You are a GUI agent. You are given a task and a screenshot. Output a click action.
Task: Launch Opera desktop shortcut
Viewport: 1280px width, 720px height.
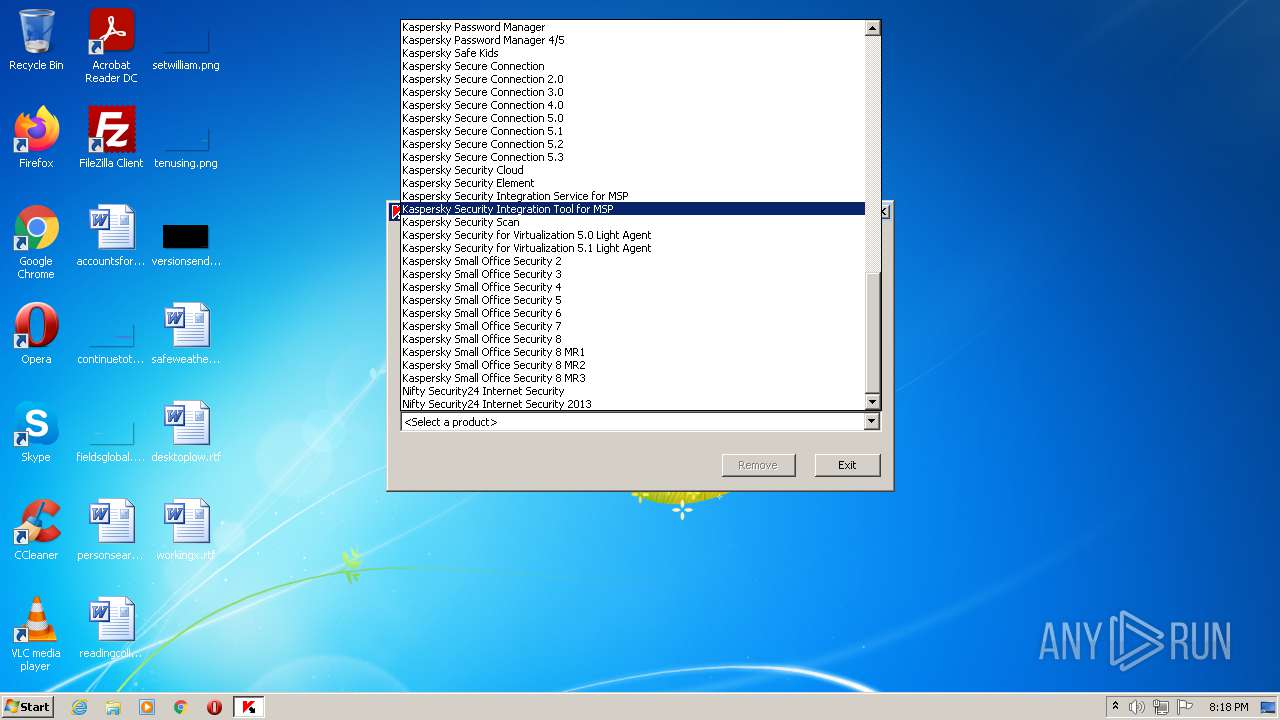(36, 334)
